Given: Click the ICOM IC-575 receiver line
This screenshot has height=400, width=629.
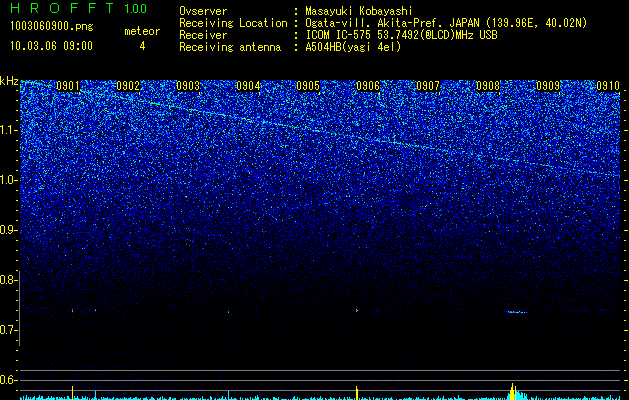Looking at the screenshot, I should point(401,35).
